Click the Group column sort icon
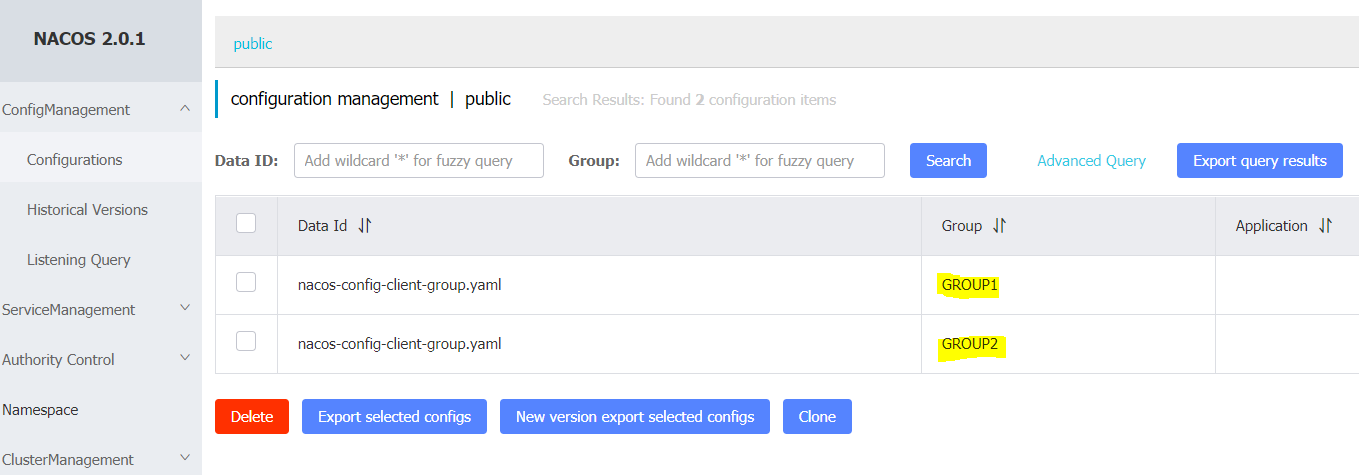Image resolution: width=1359 pixels, height=475 pixels. [999, 226]
